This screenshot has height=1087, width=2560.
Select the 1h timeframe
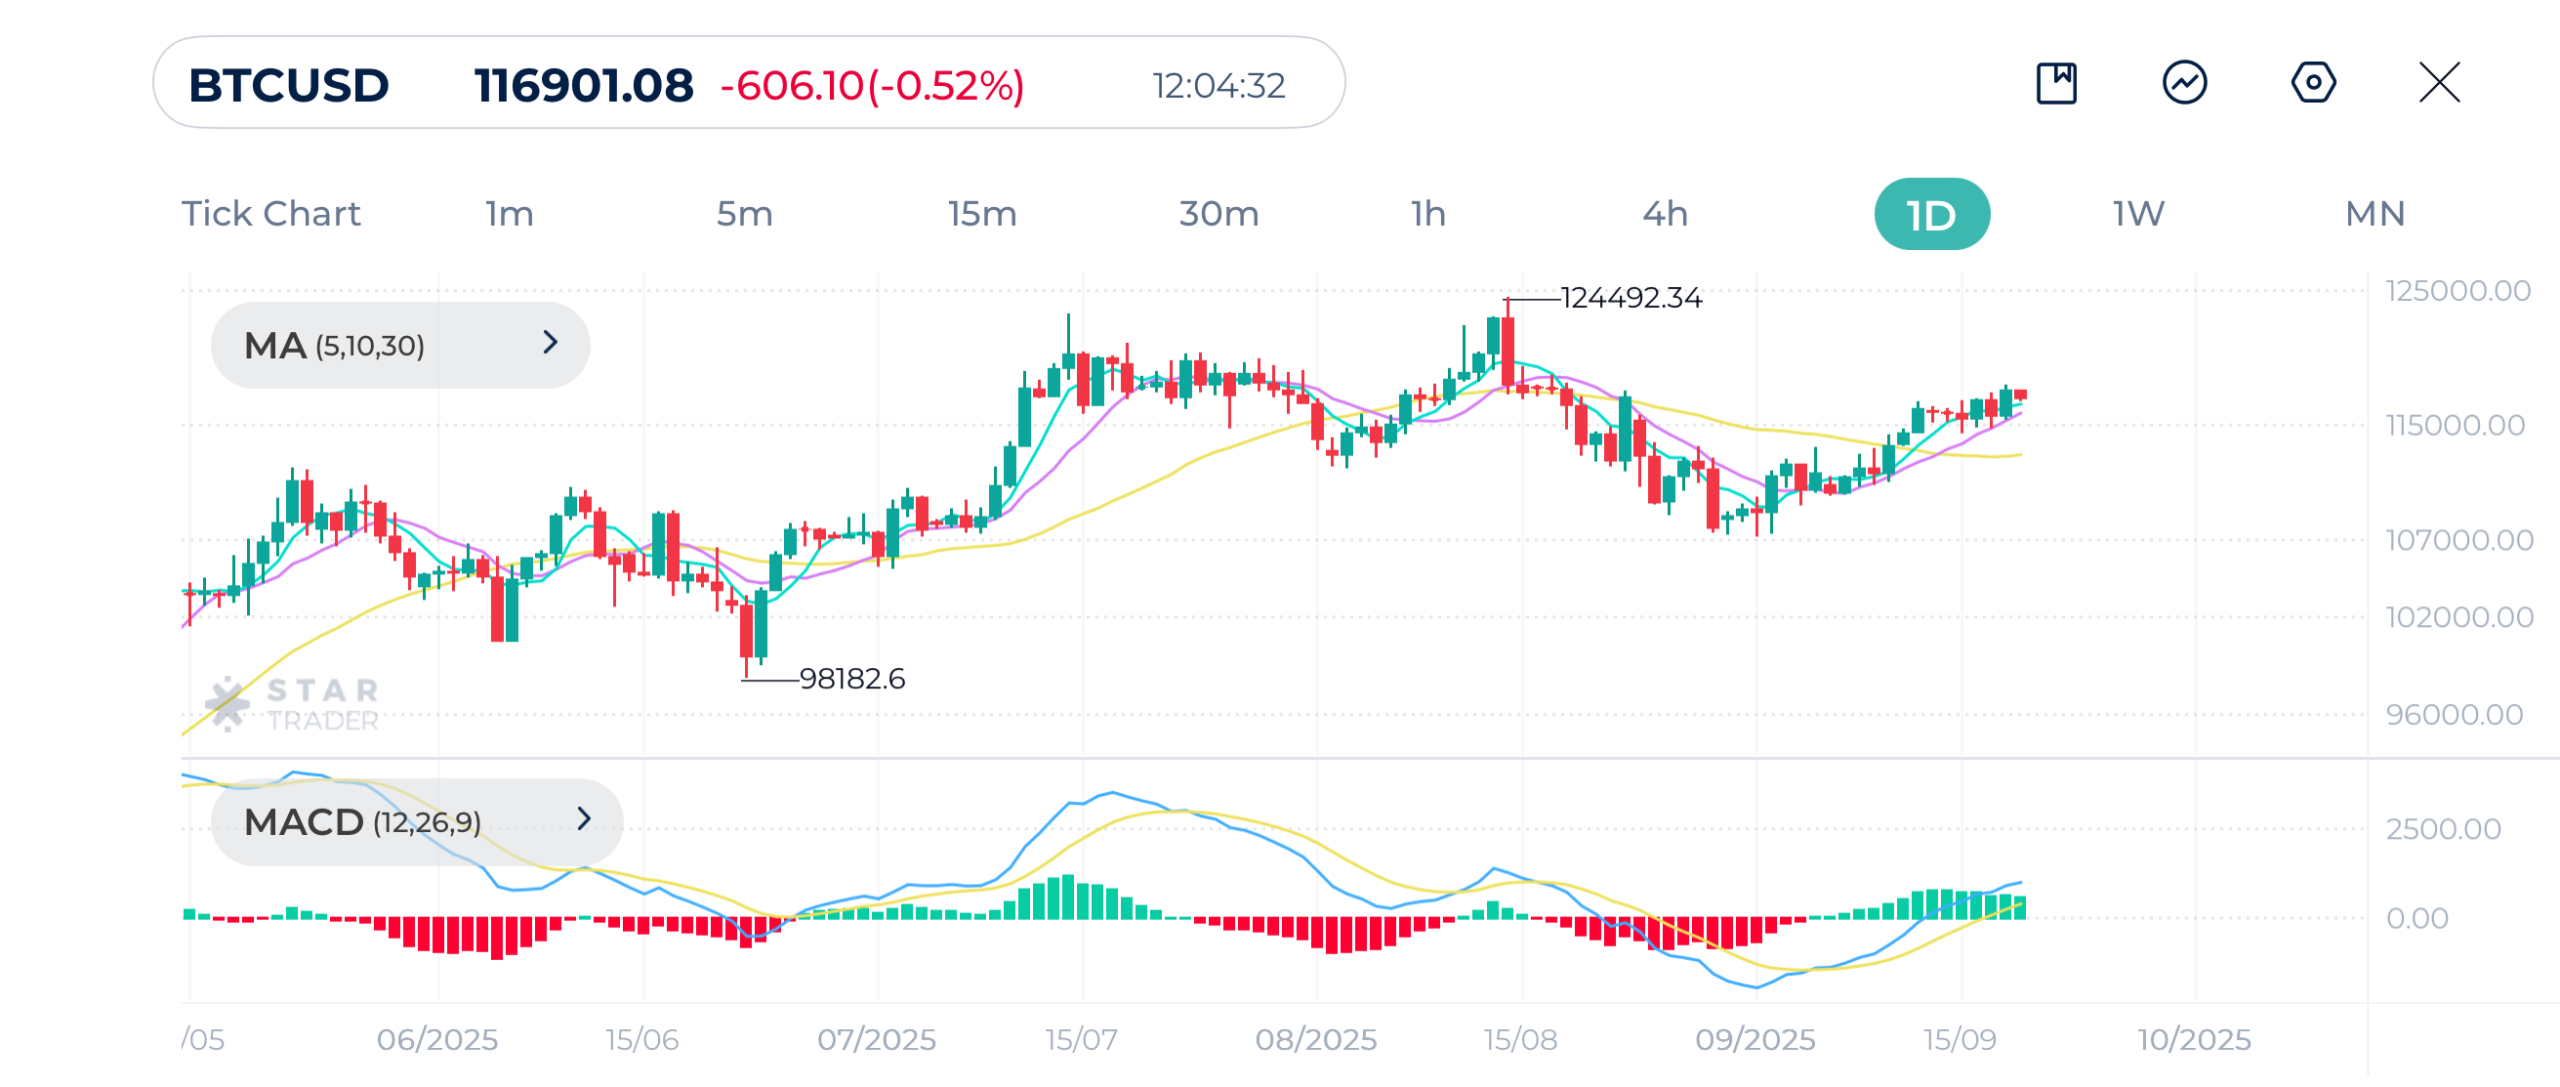point(1428,213)
